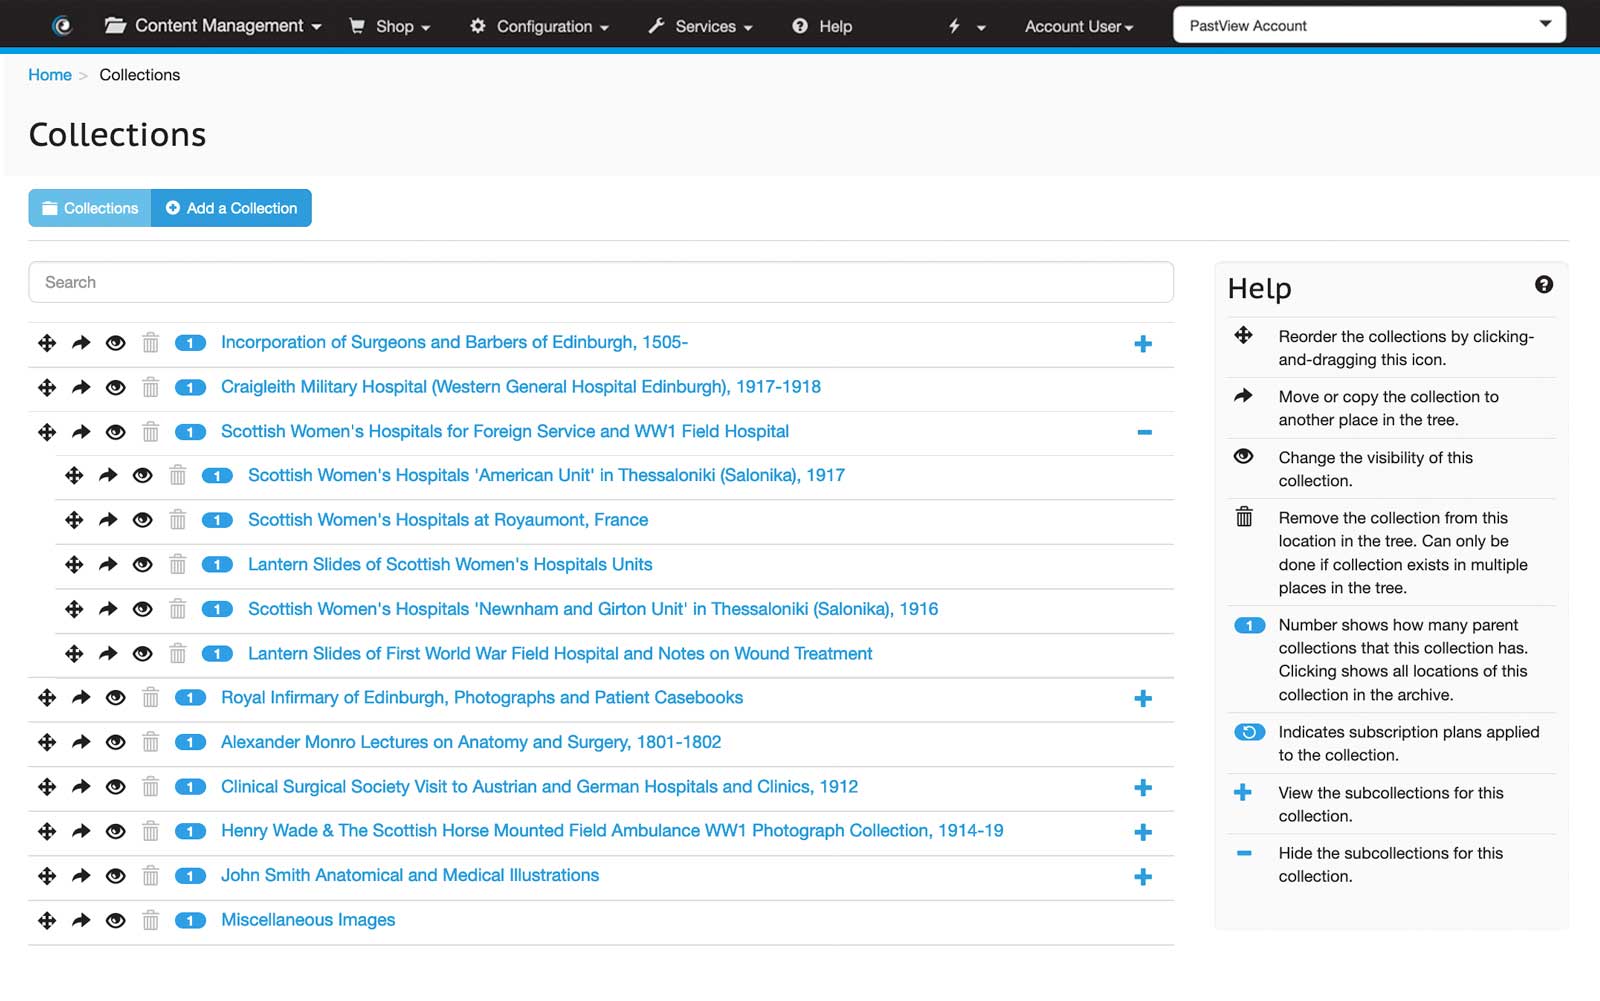Expand subcollections of Royal Infirmary of Edinburgh
The height and width of the screenshot is (1001, 1600).
1143,699
